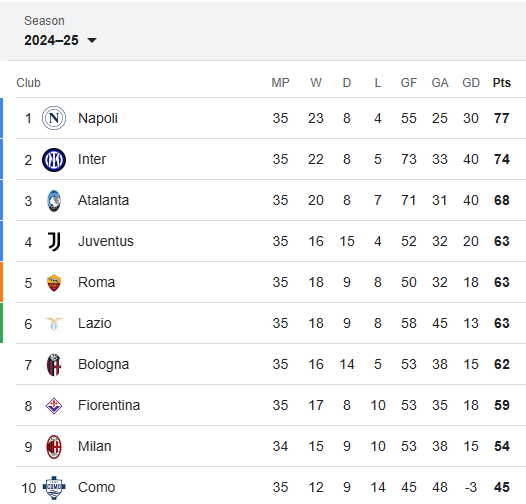Click the Club column header
This screenshot has width=526, height=504.
pos(29,83)
